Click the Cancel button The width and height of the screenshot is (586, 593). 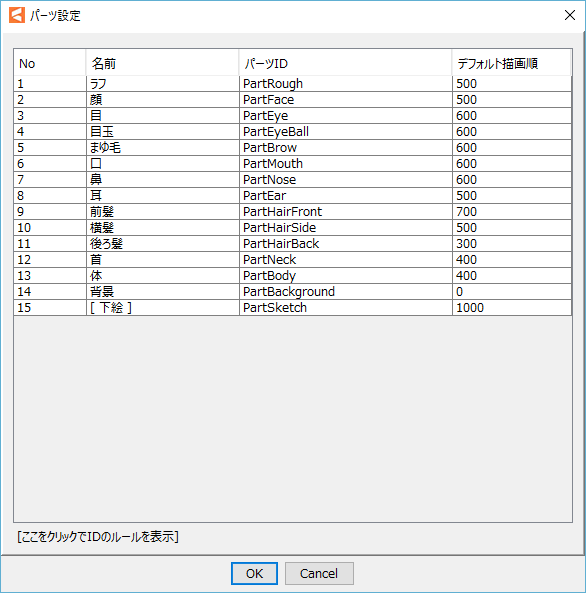(319, 573)
